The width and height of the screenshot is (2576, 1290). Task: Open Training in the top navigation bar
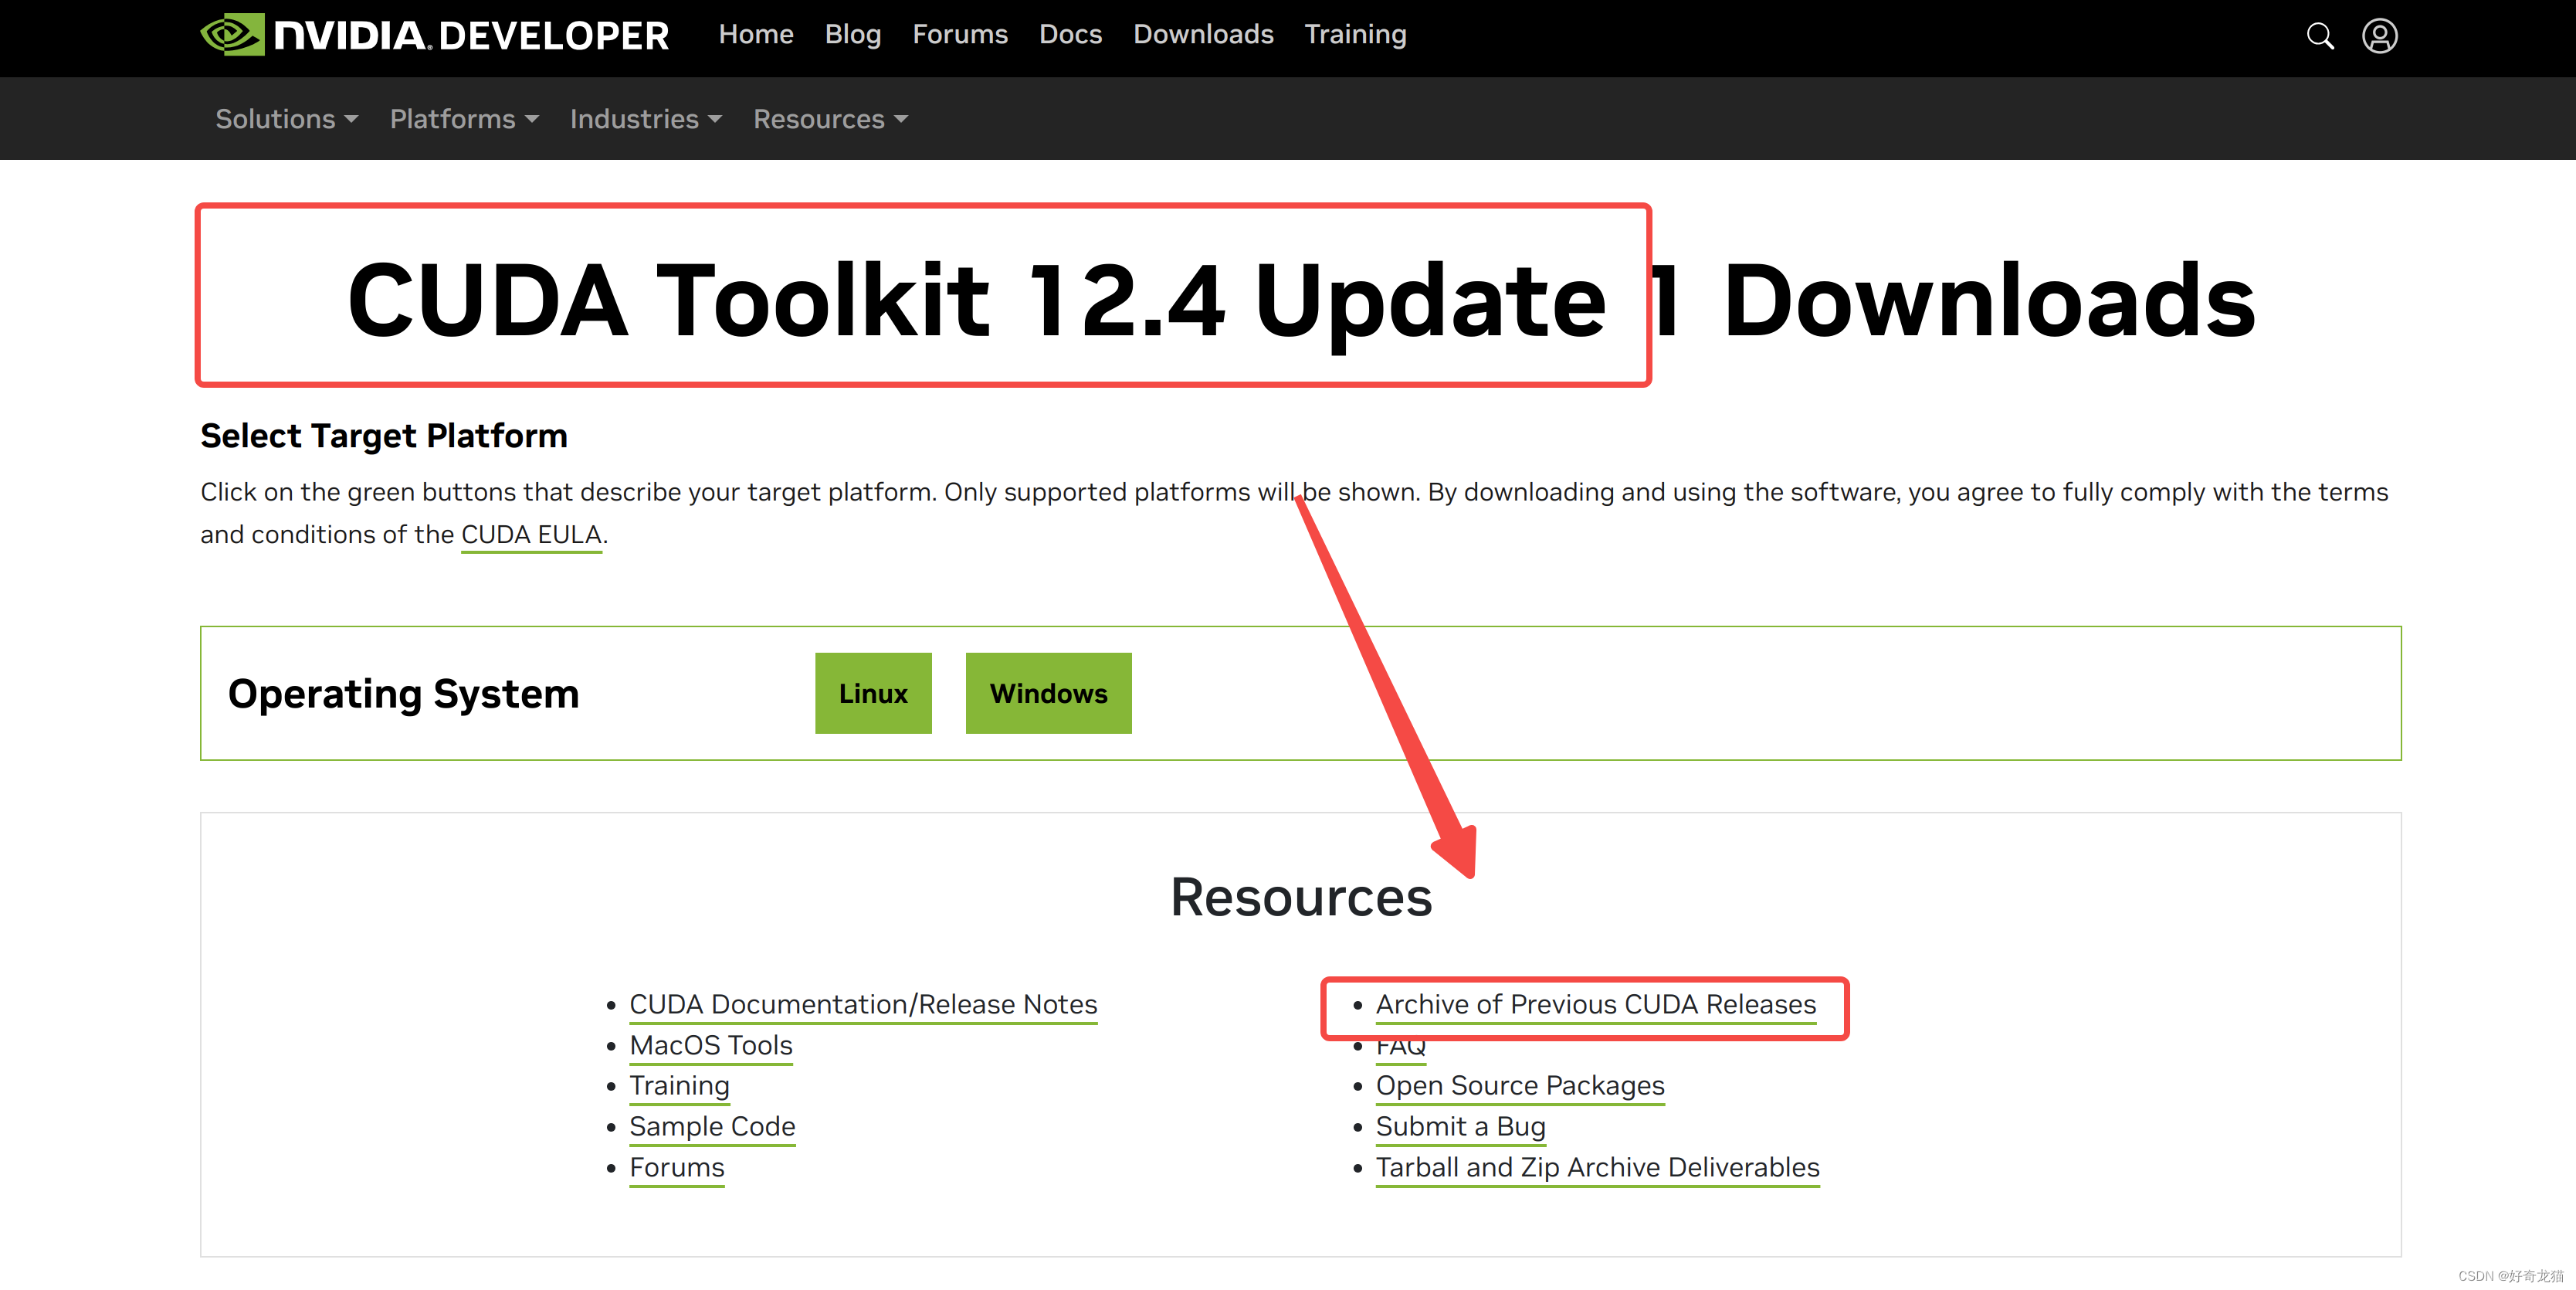[1355, 34]
